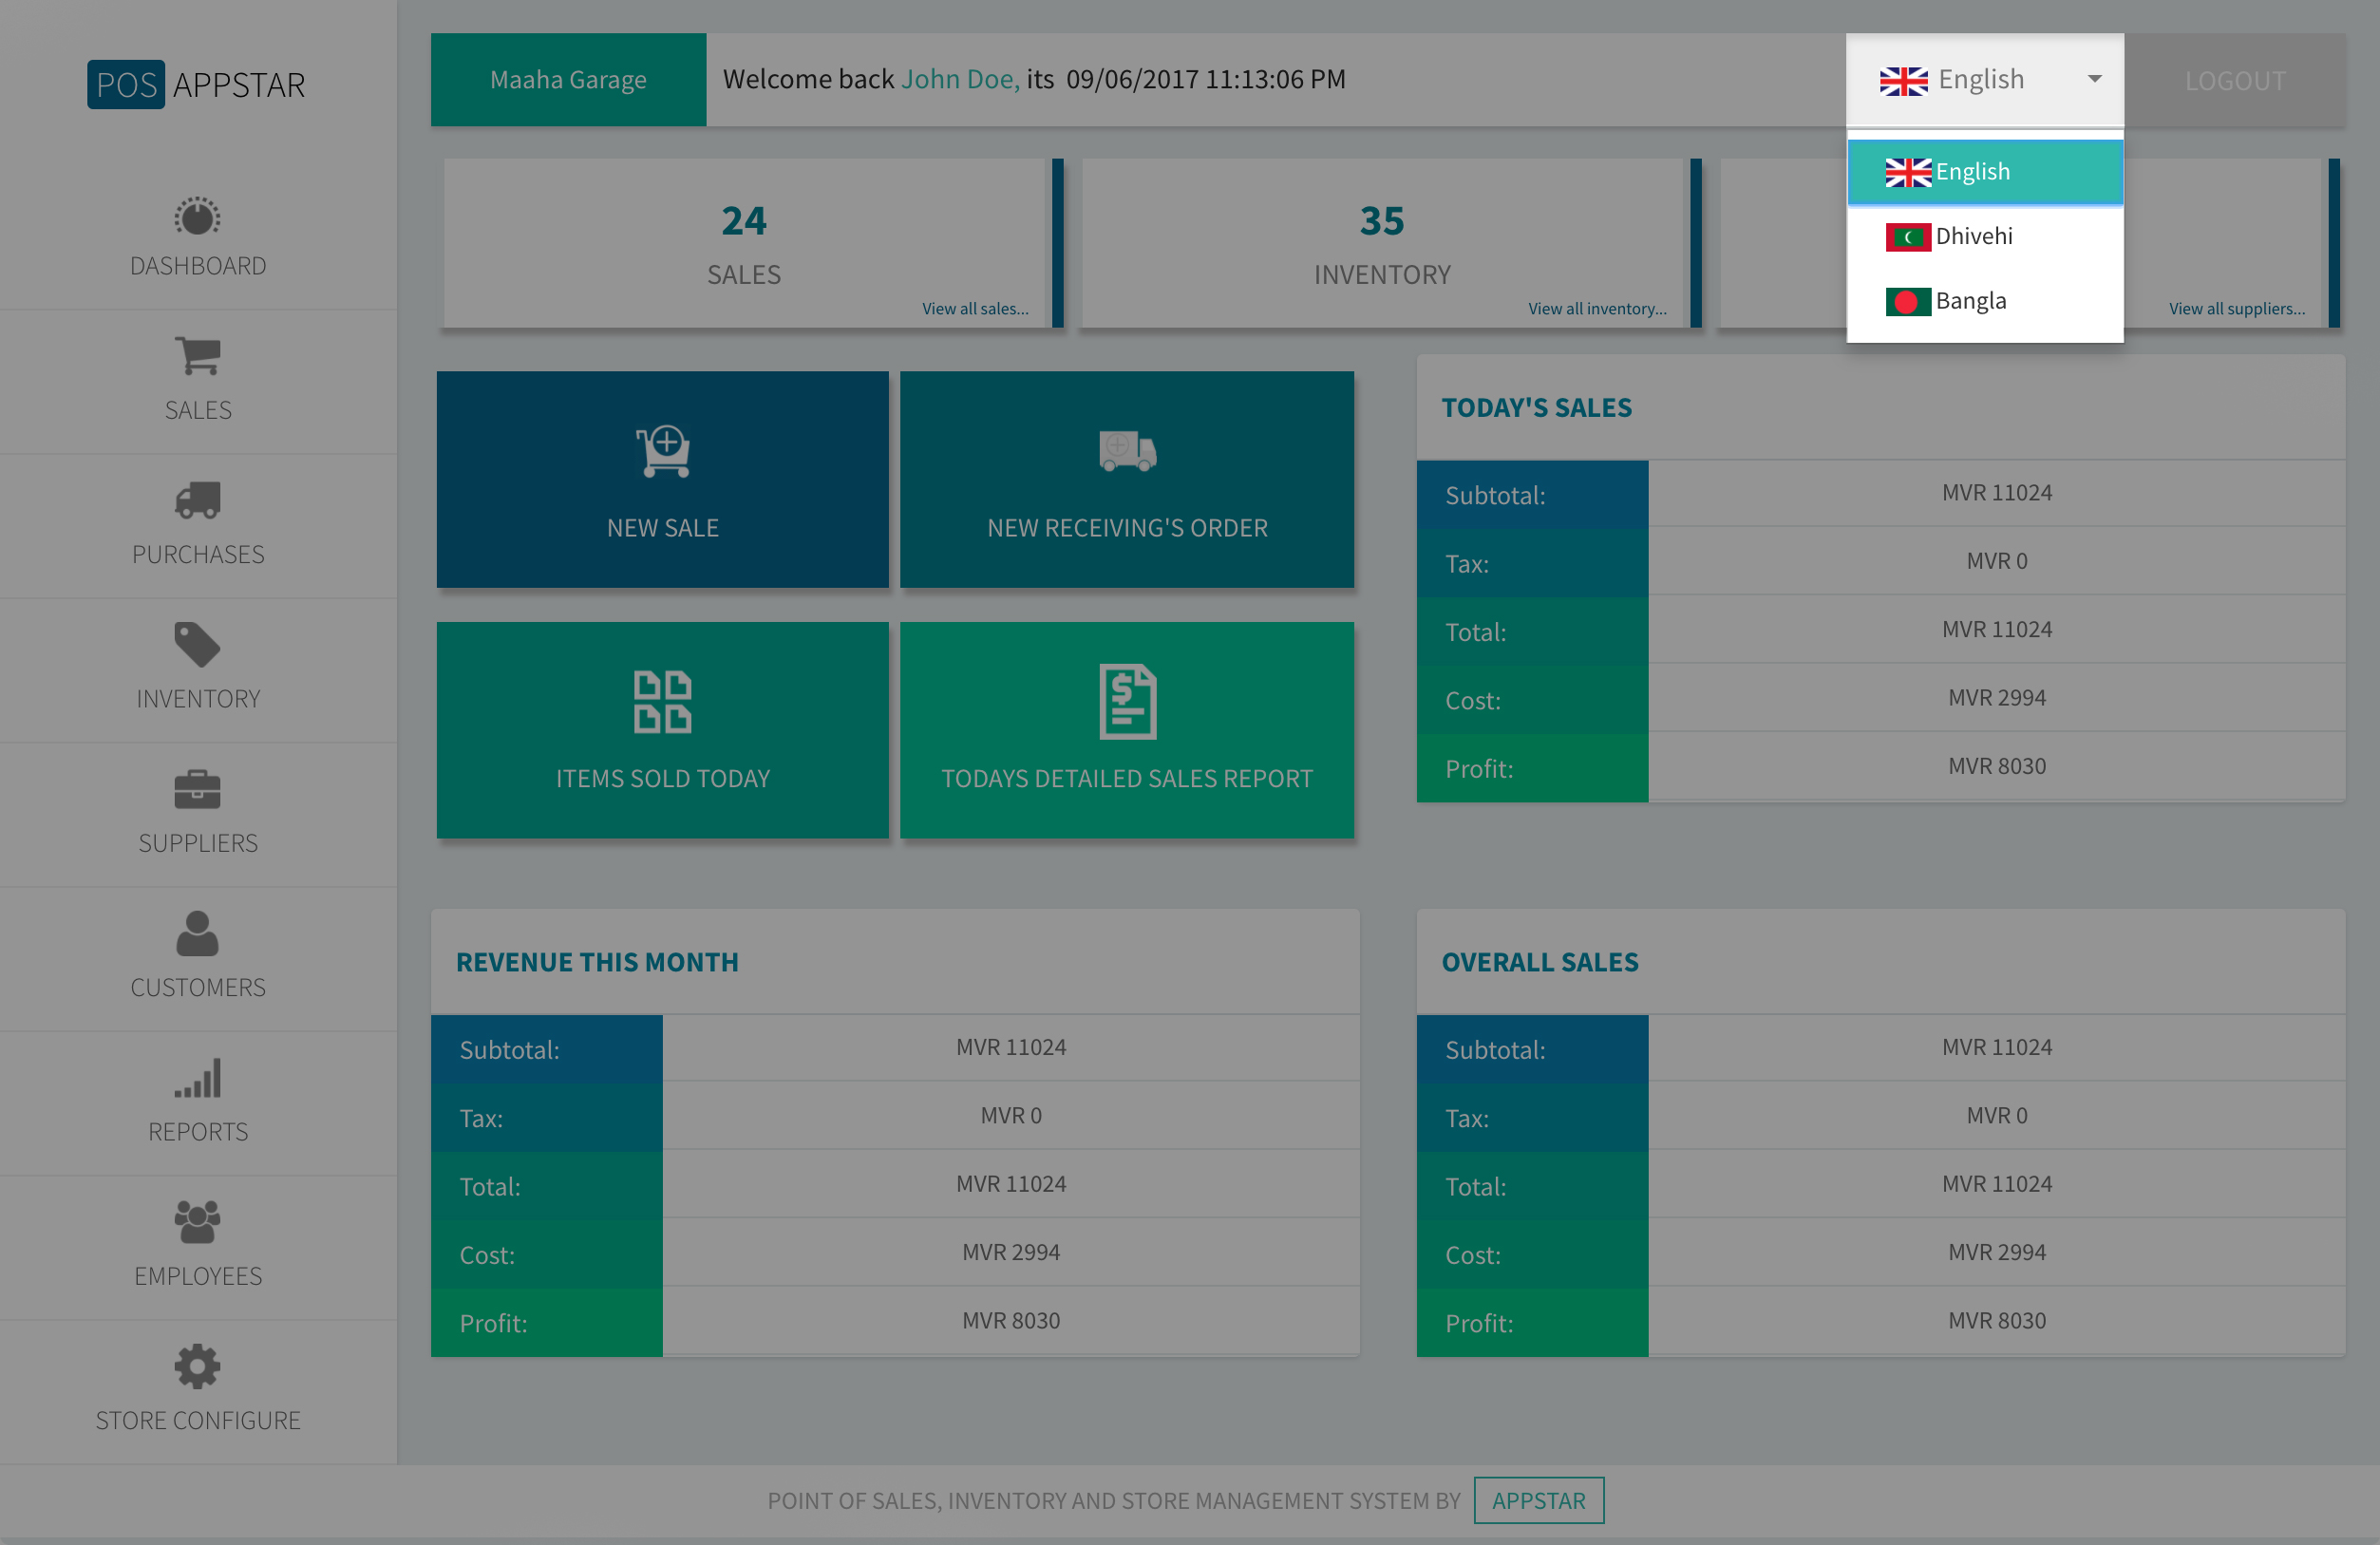Click the Purchases truck icon
This screenshot has height=1545, width=2380.
pyautogui.click(x=197, y=500)
